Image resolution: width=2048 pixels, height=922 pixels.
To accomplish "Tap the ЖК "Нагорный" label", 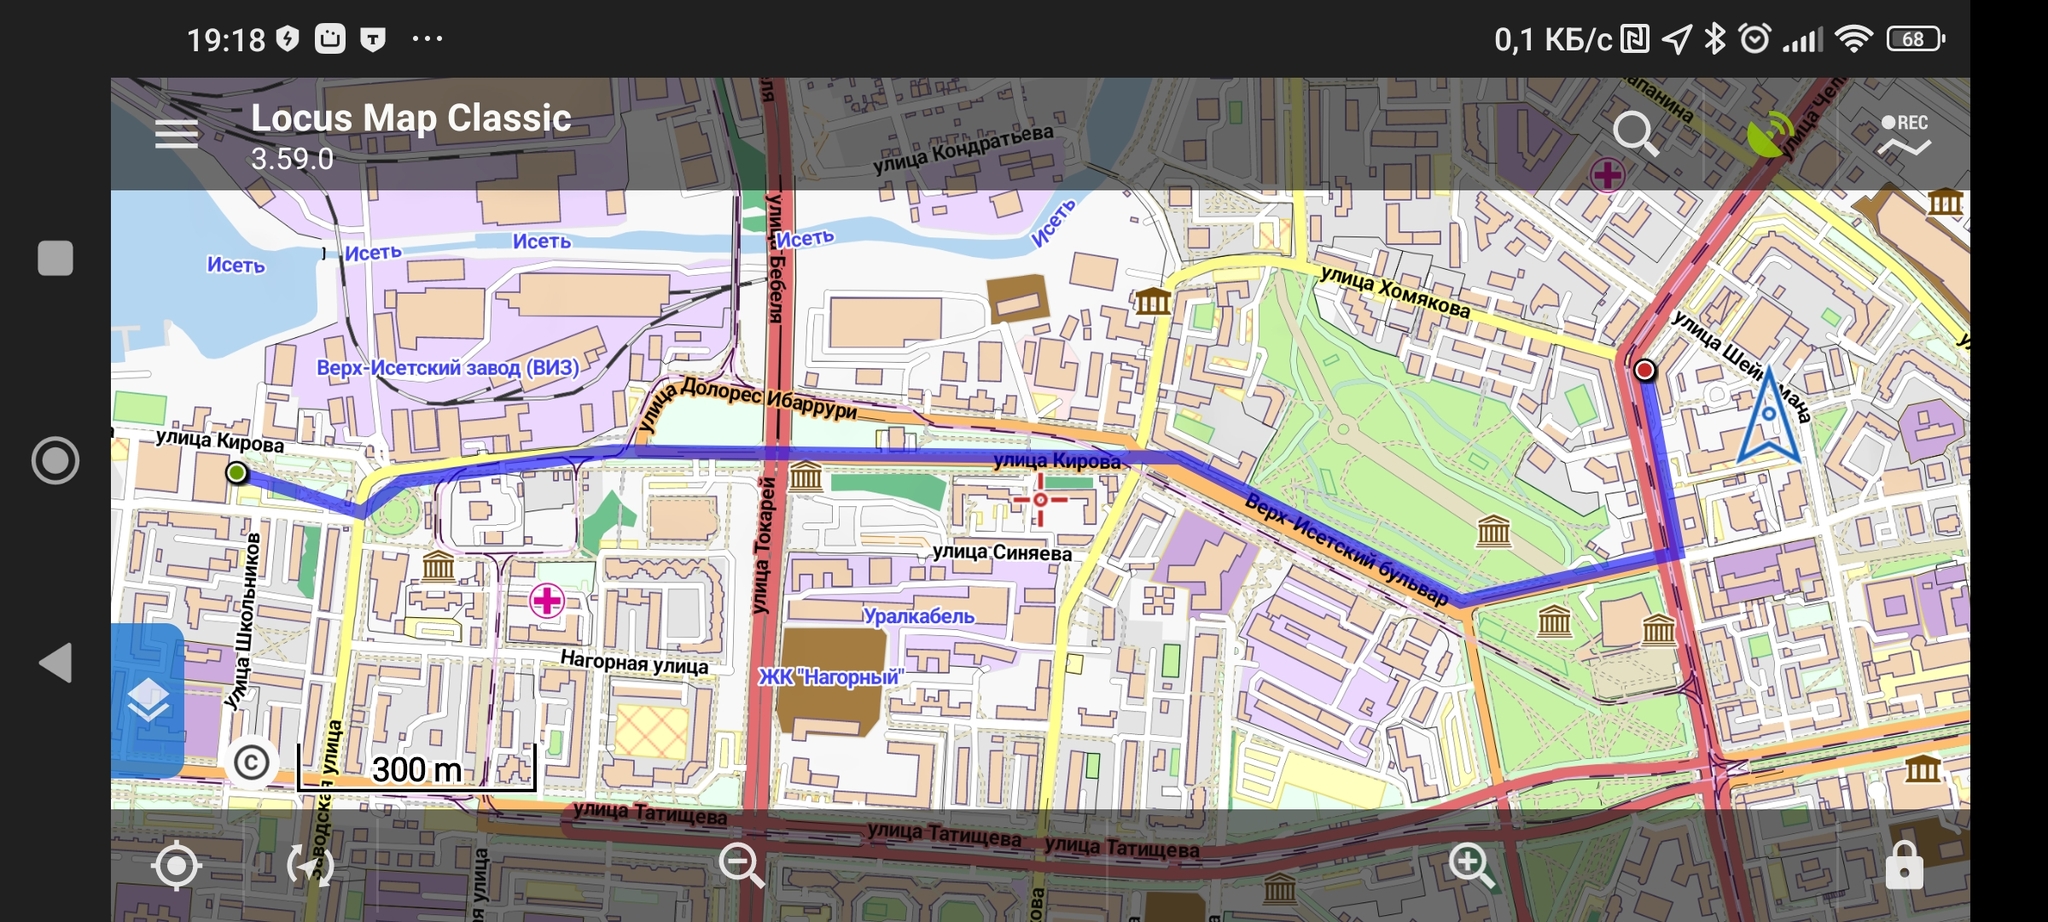I will 830,677.
